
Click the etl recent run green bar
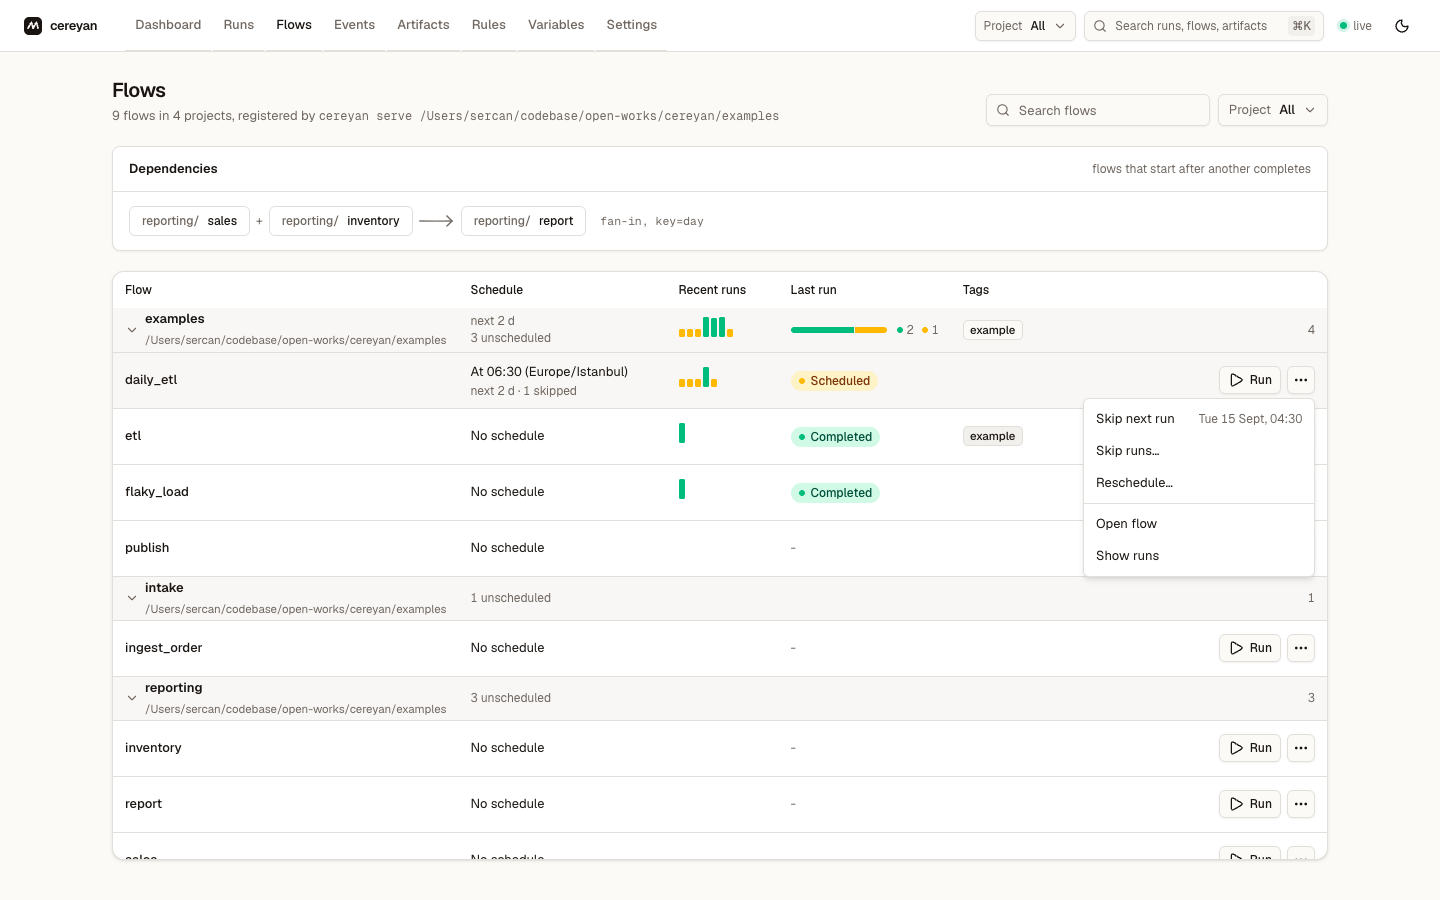(682, 433)
